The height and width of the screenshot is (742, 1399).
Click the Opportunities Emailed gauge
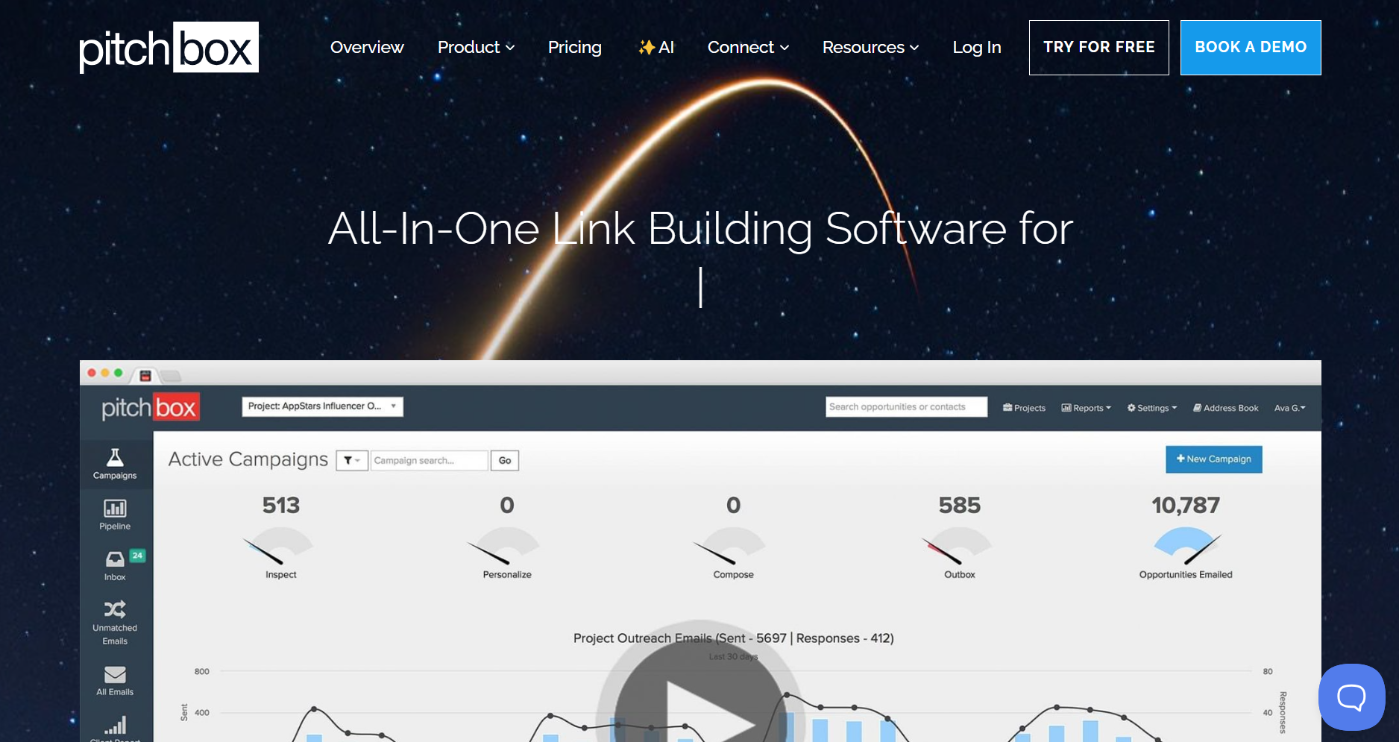point(1186,545)
